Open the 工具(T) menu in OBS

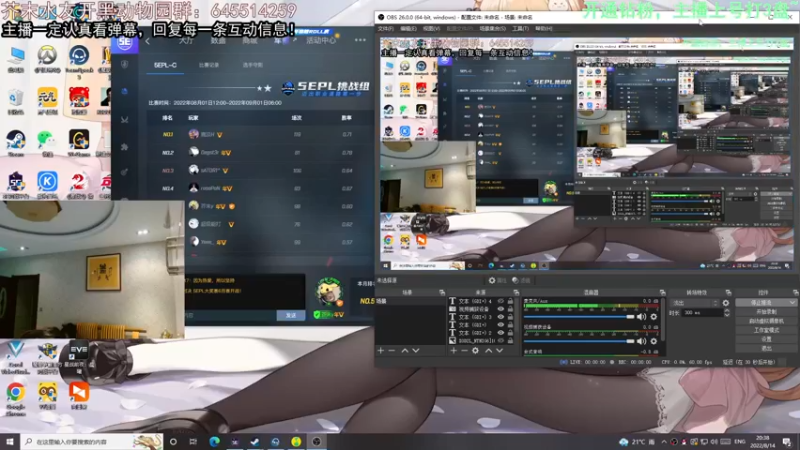coord(520,29)
